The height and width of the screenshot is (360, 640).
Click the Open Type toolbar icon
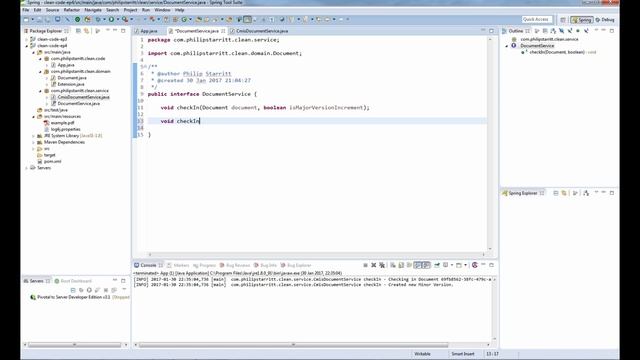[x=199, y=20]
